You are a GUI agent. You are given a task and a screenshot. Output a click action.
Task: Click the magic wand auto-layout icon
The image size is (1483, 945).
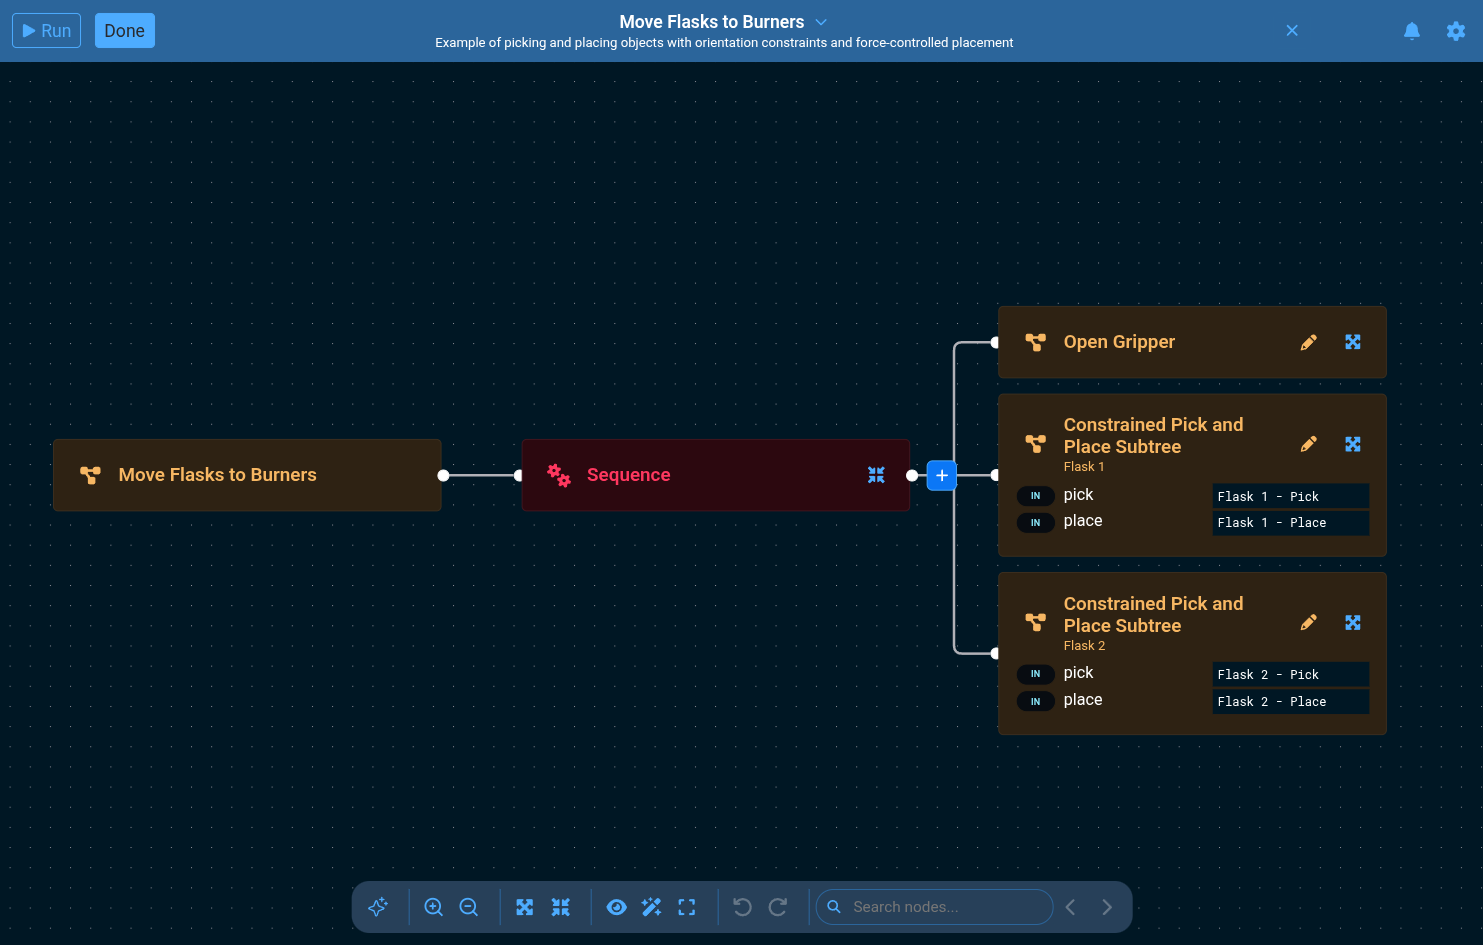tap(651, 907)
